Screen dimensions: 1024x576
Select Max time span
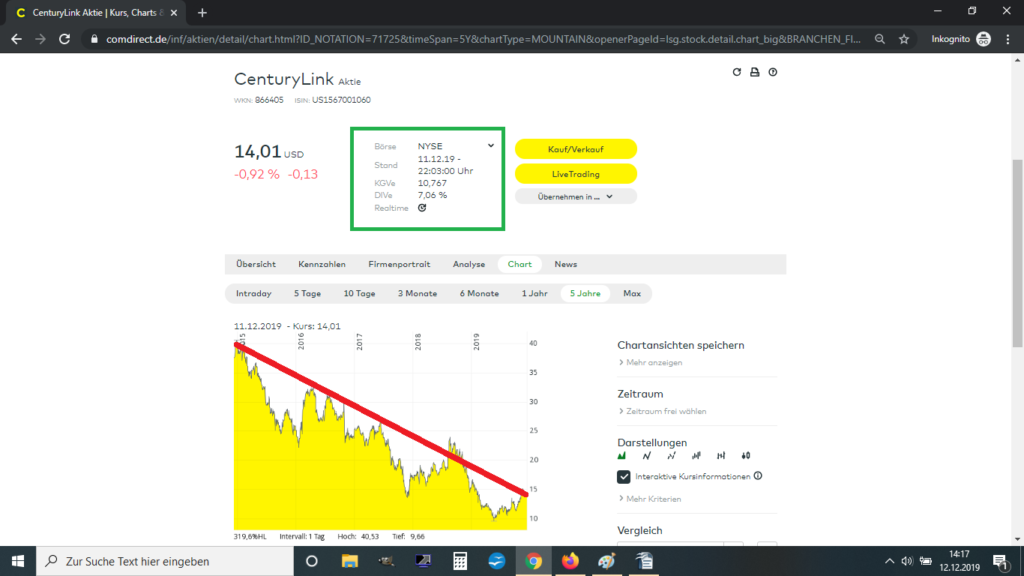(632, 294)
